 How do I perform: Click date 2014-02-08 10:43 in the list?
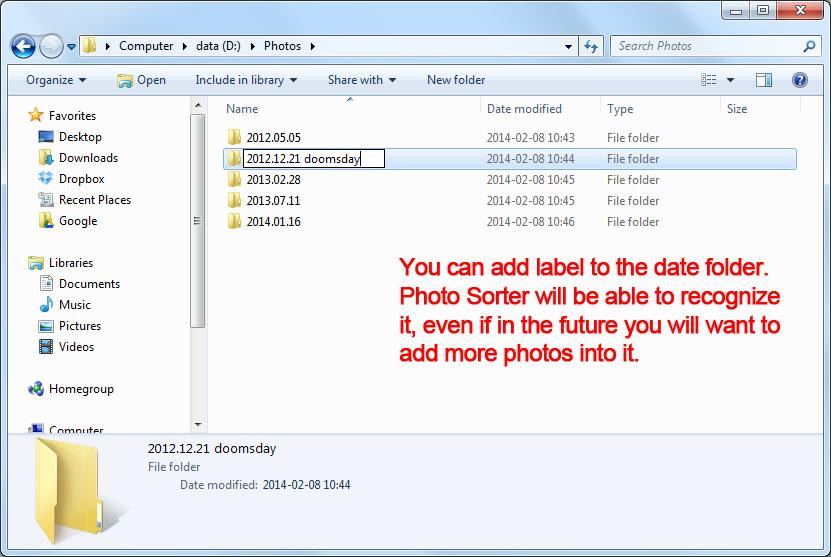point(531,138)
